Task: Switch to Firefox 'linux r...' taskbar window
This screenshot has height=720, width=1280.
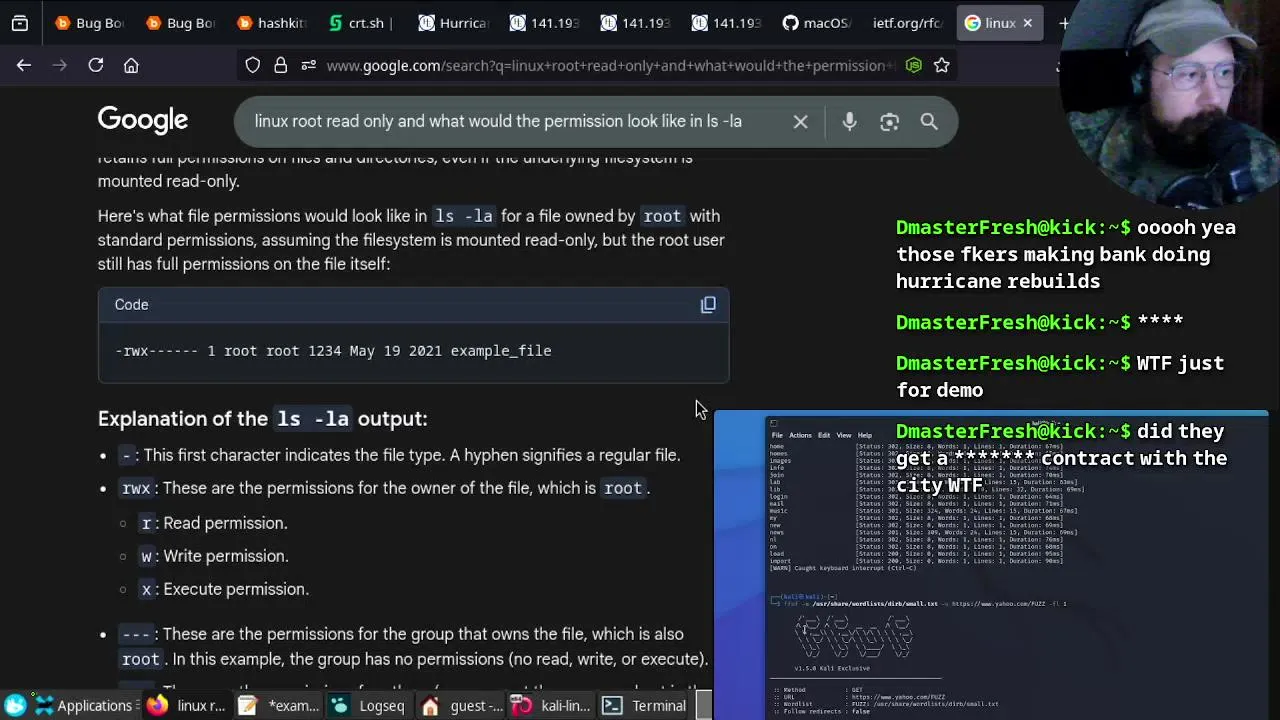Action: pos(186,705)
